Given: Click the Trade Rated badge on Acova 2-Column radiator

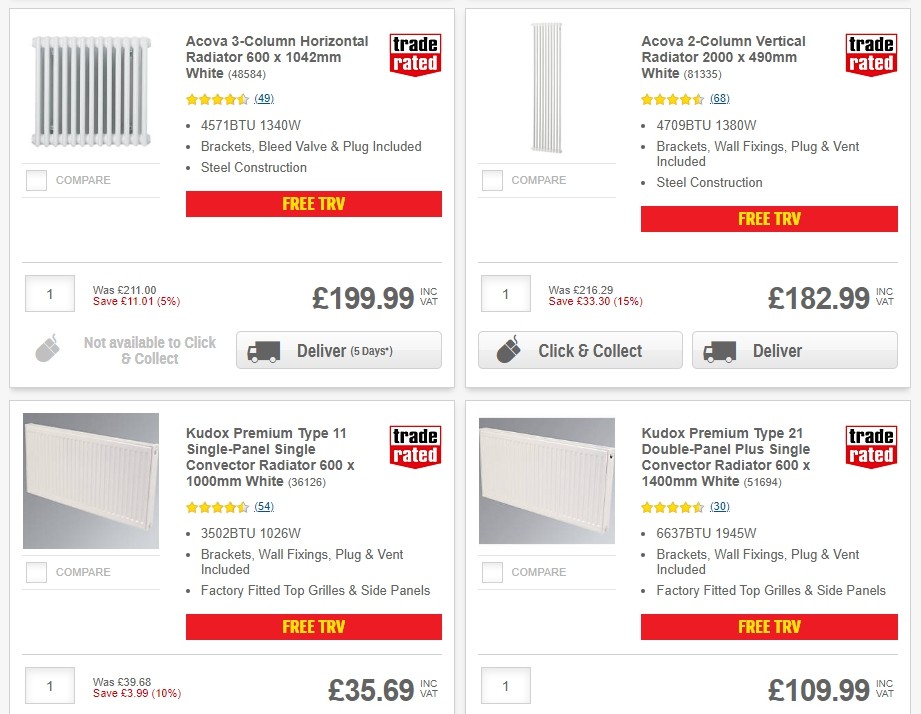Looking at the screenshot, I should coord(871,54).
